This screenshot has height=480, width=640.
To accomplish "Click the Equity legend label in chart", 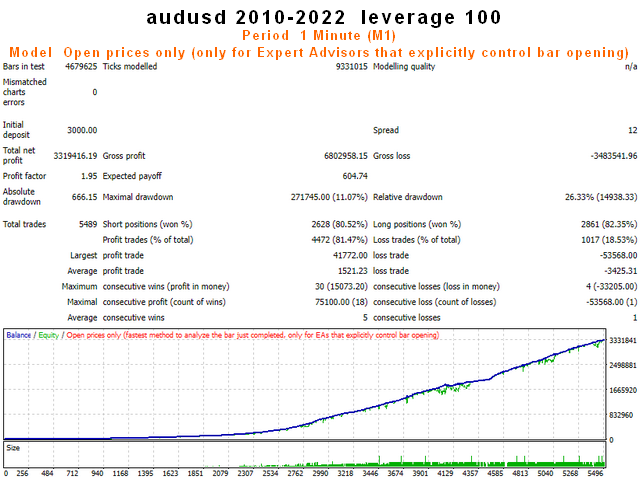I will 49,335.
